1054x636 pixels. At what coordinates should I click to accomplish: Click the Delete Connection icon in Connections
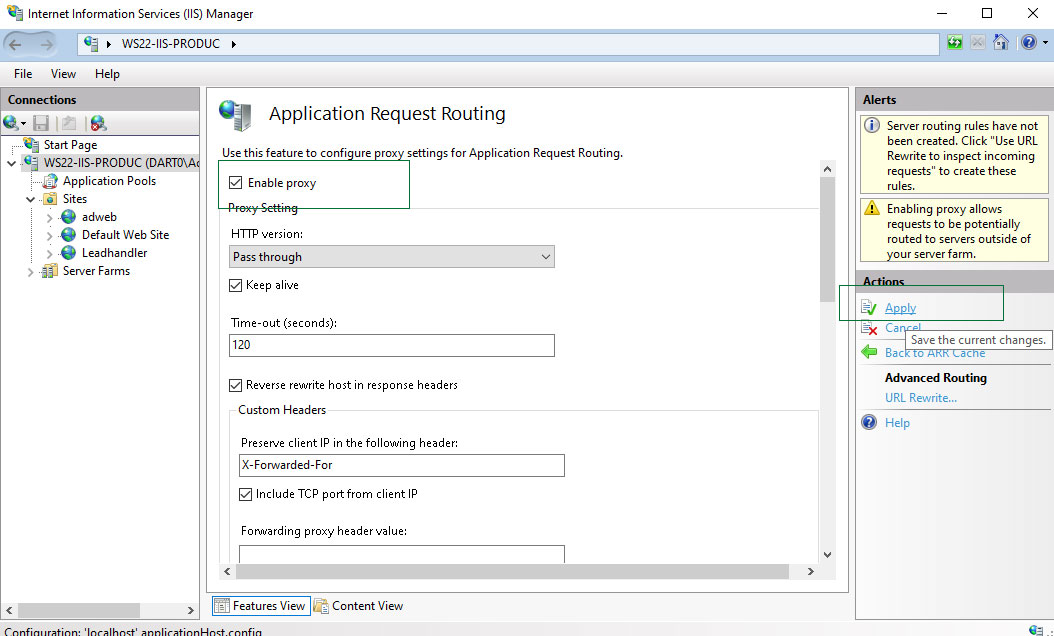point(99,123)
